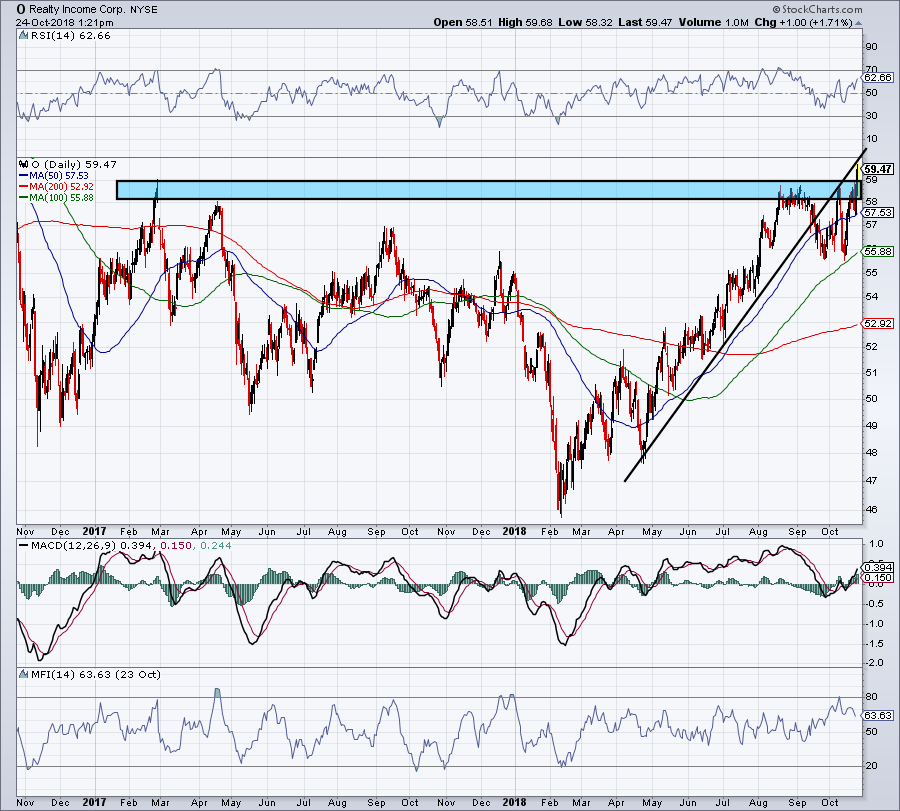The image size is (900, 811).
Task: Click the RSI area chart icon
Action: (x=24, y=36)
